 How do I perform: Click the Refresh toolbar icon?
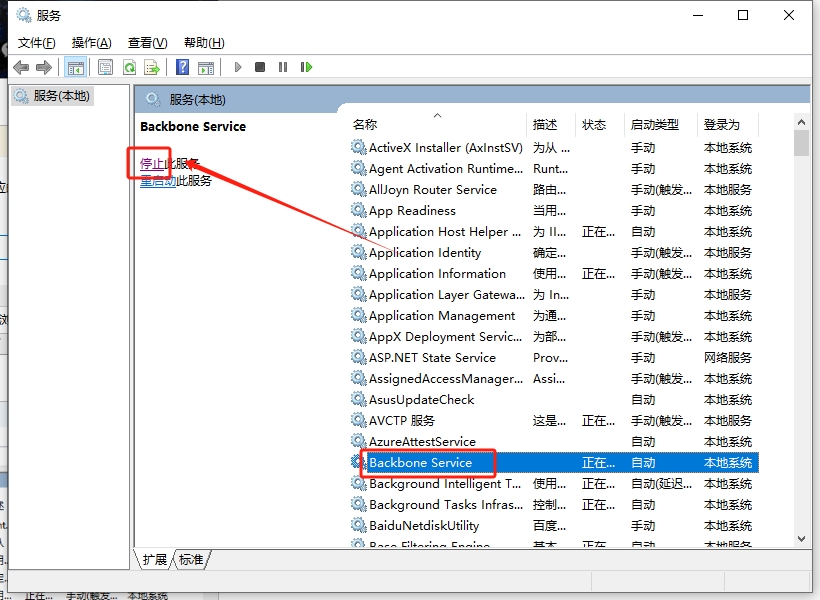pos(129,67)
